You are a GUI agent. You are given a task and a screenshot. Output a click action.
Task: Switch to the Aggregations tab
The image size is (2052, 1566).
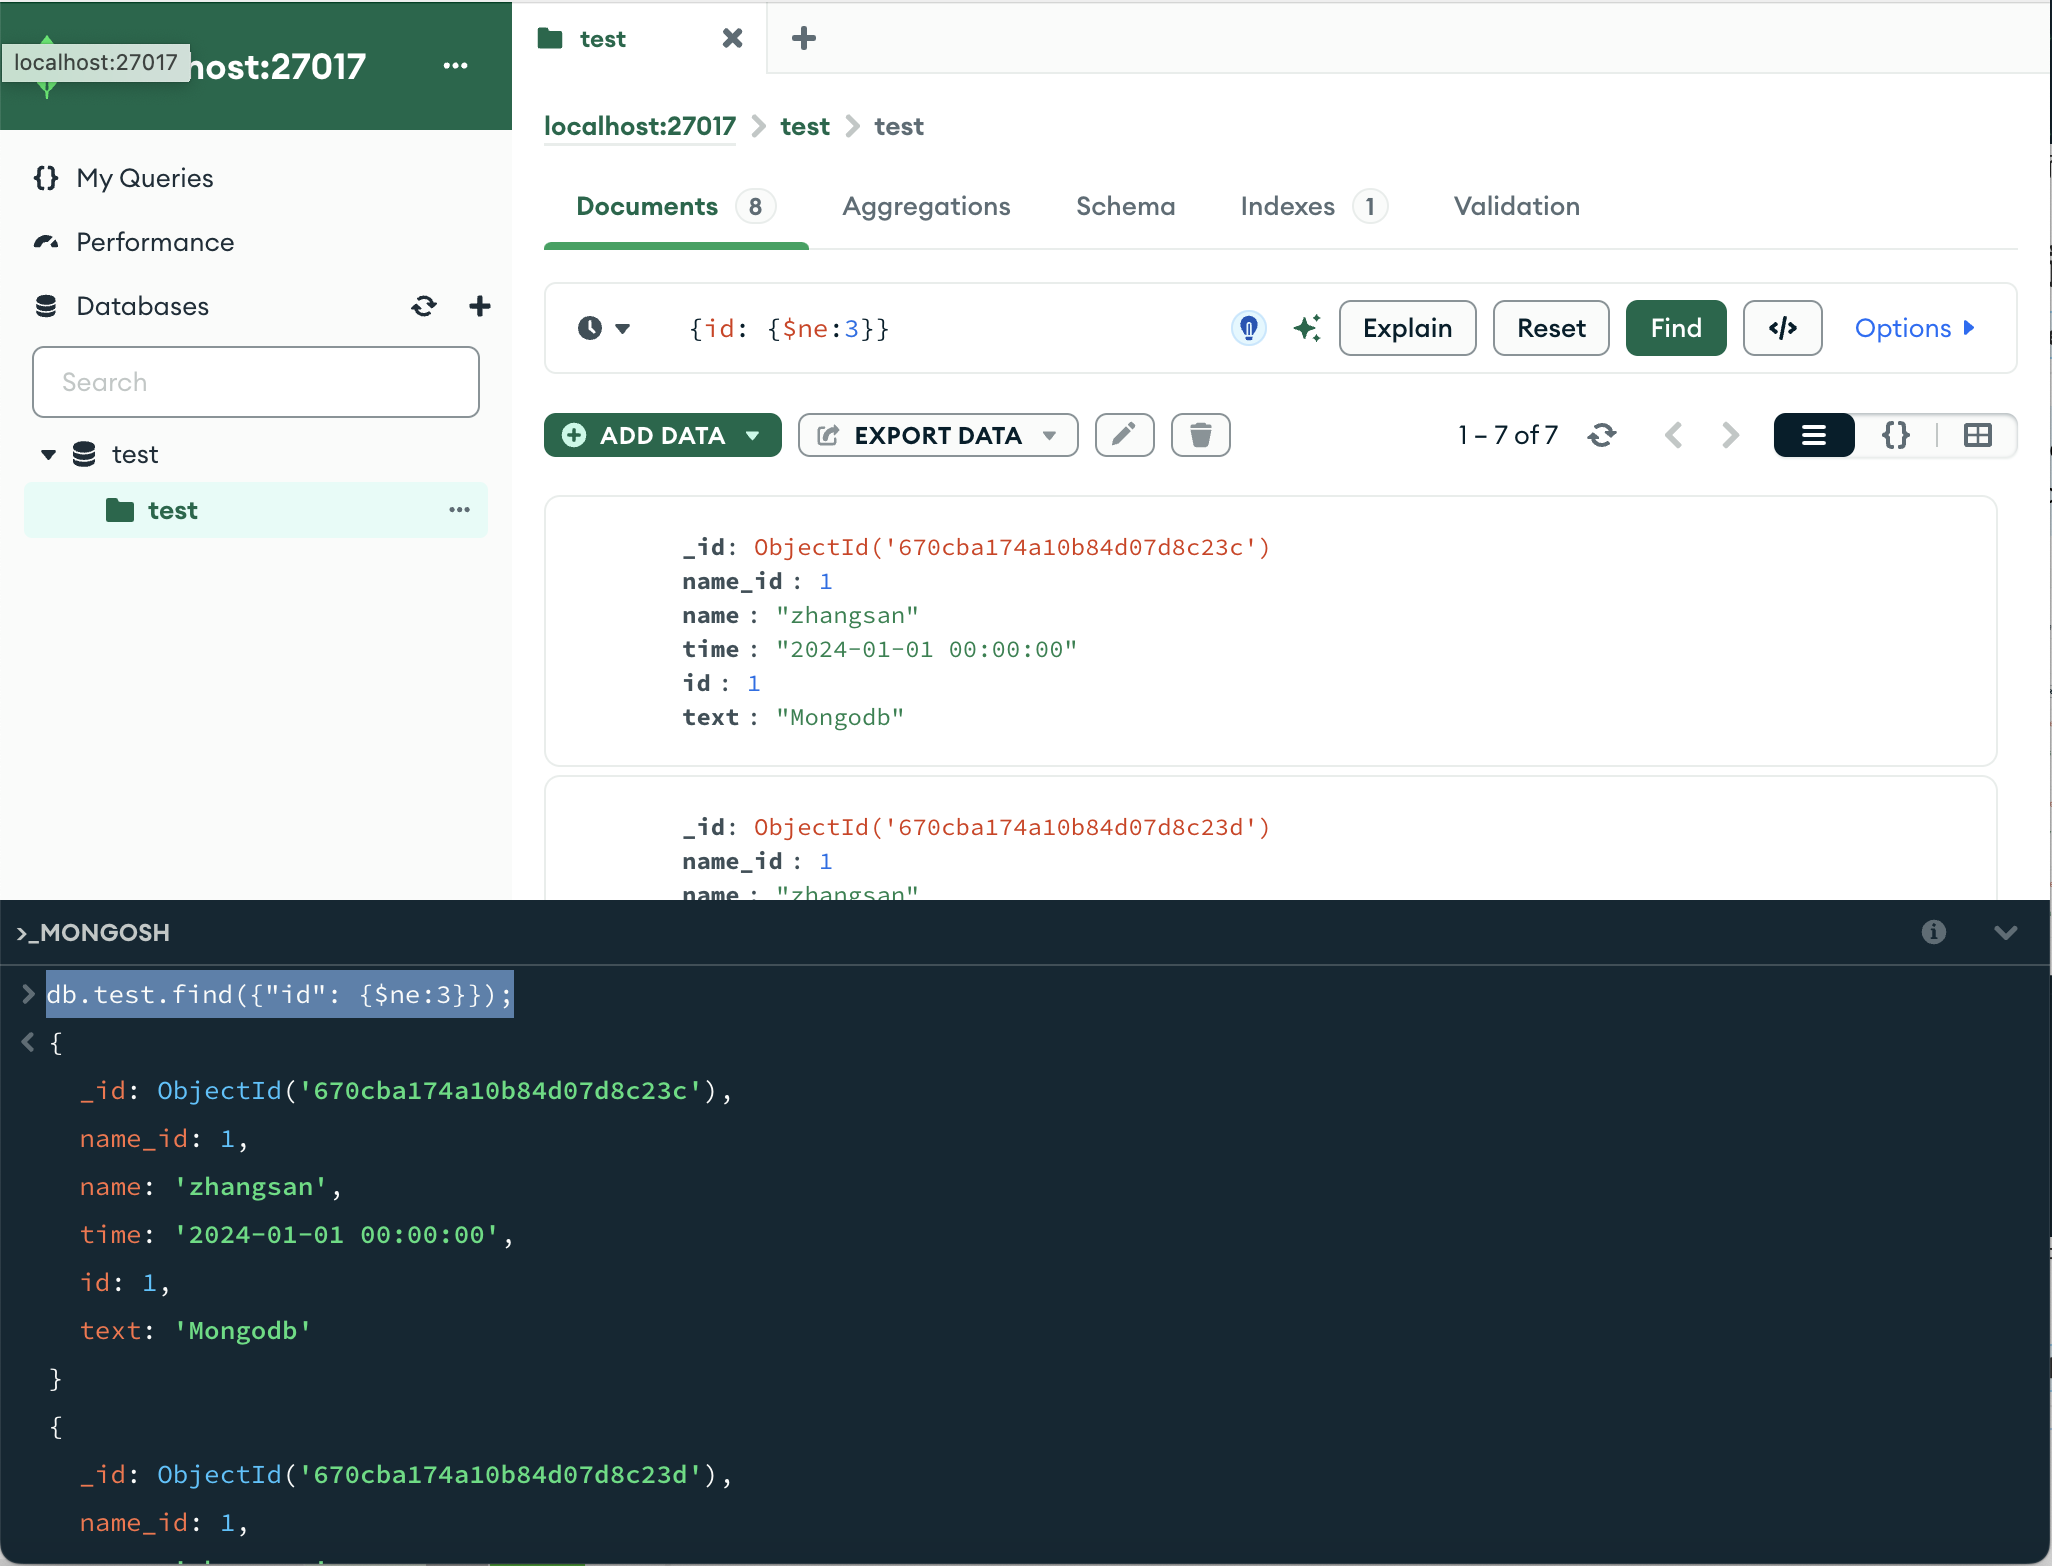point(926,206)
